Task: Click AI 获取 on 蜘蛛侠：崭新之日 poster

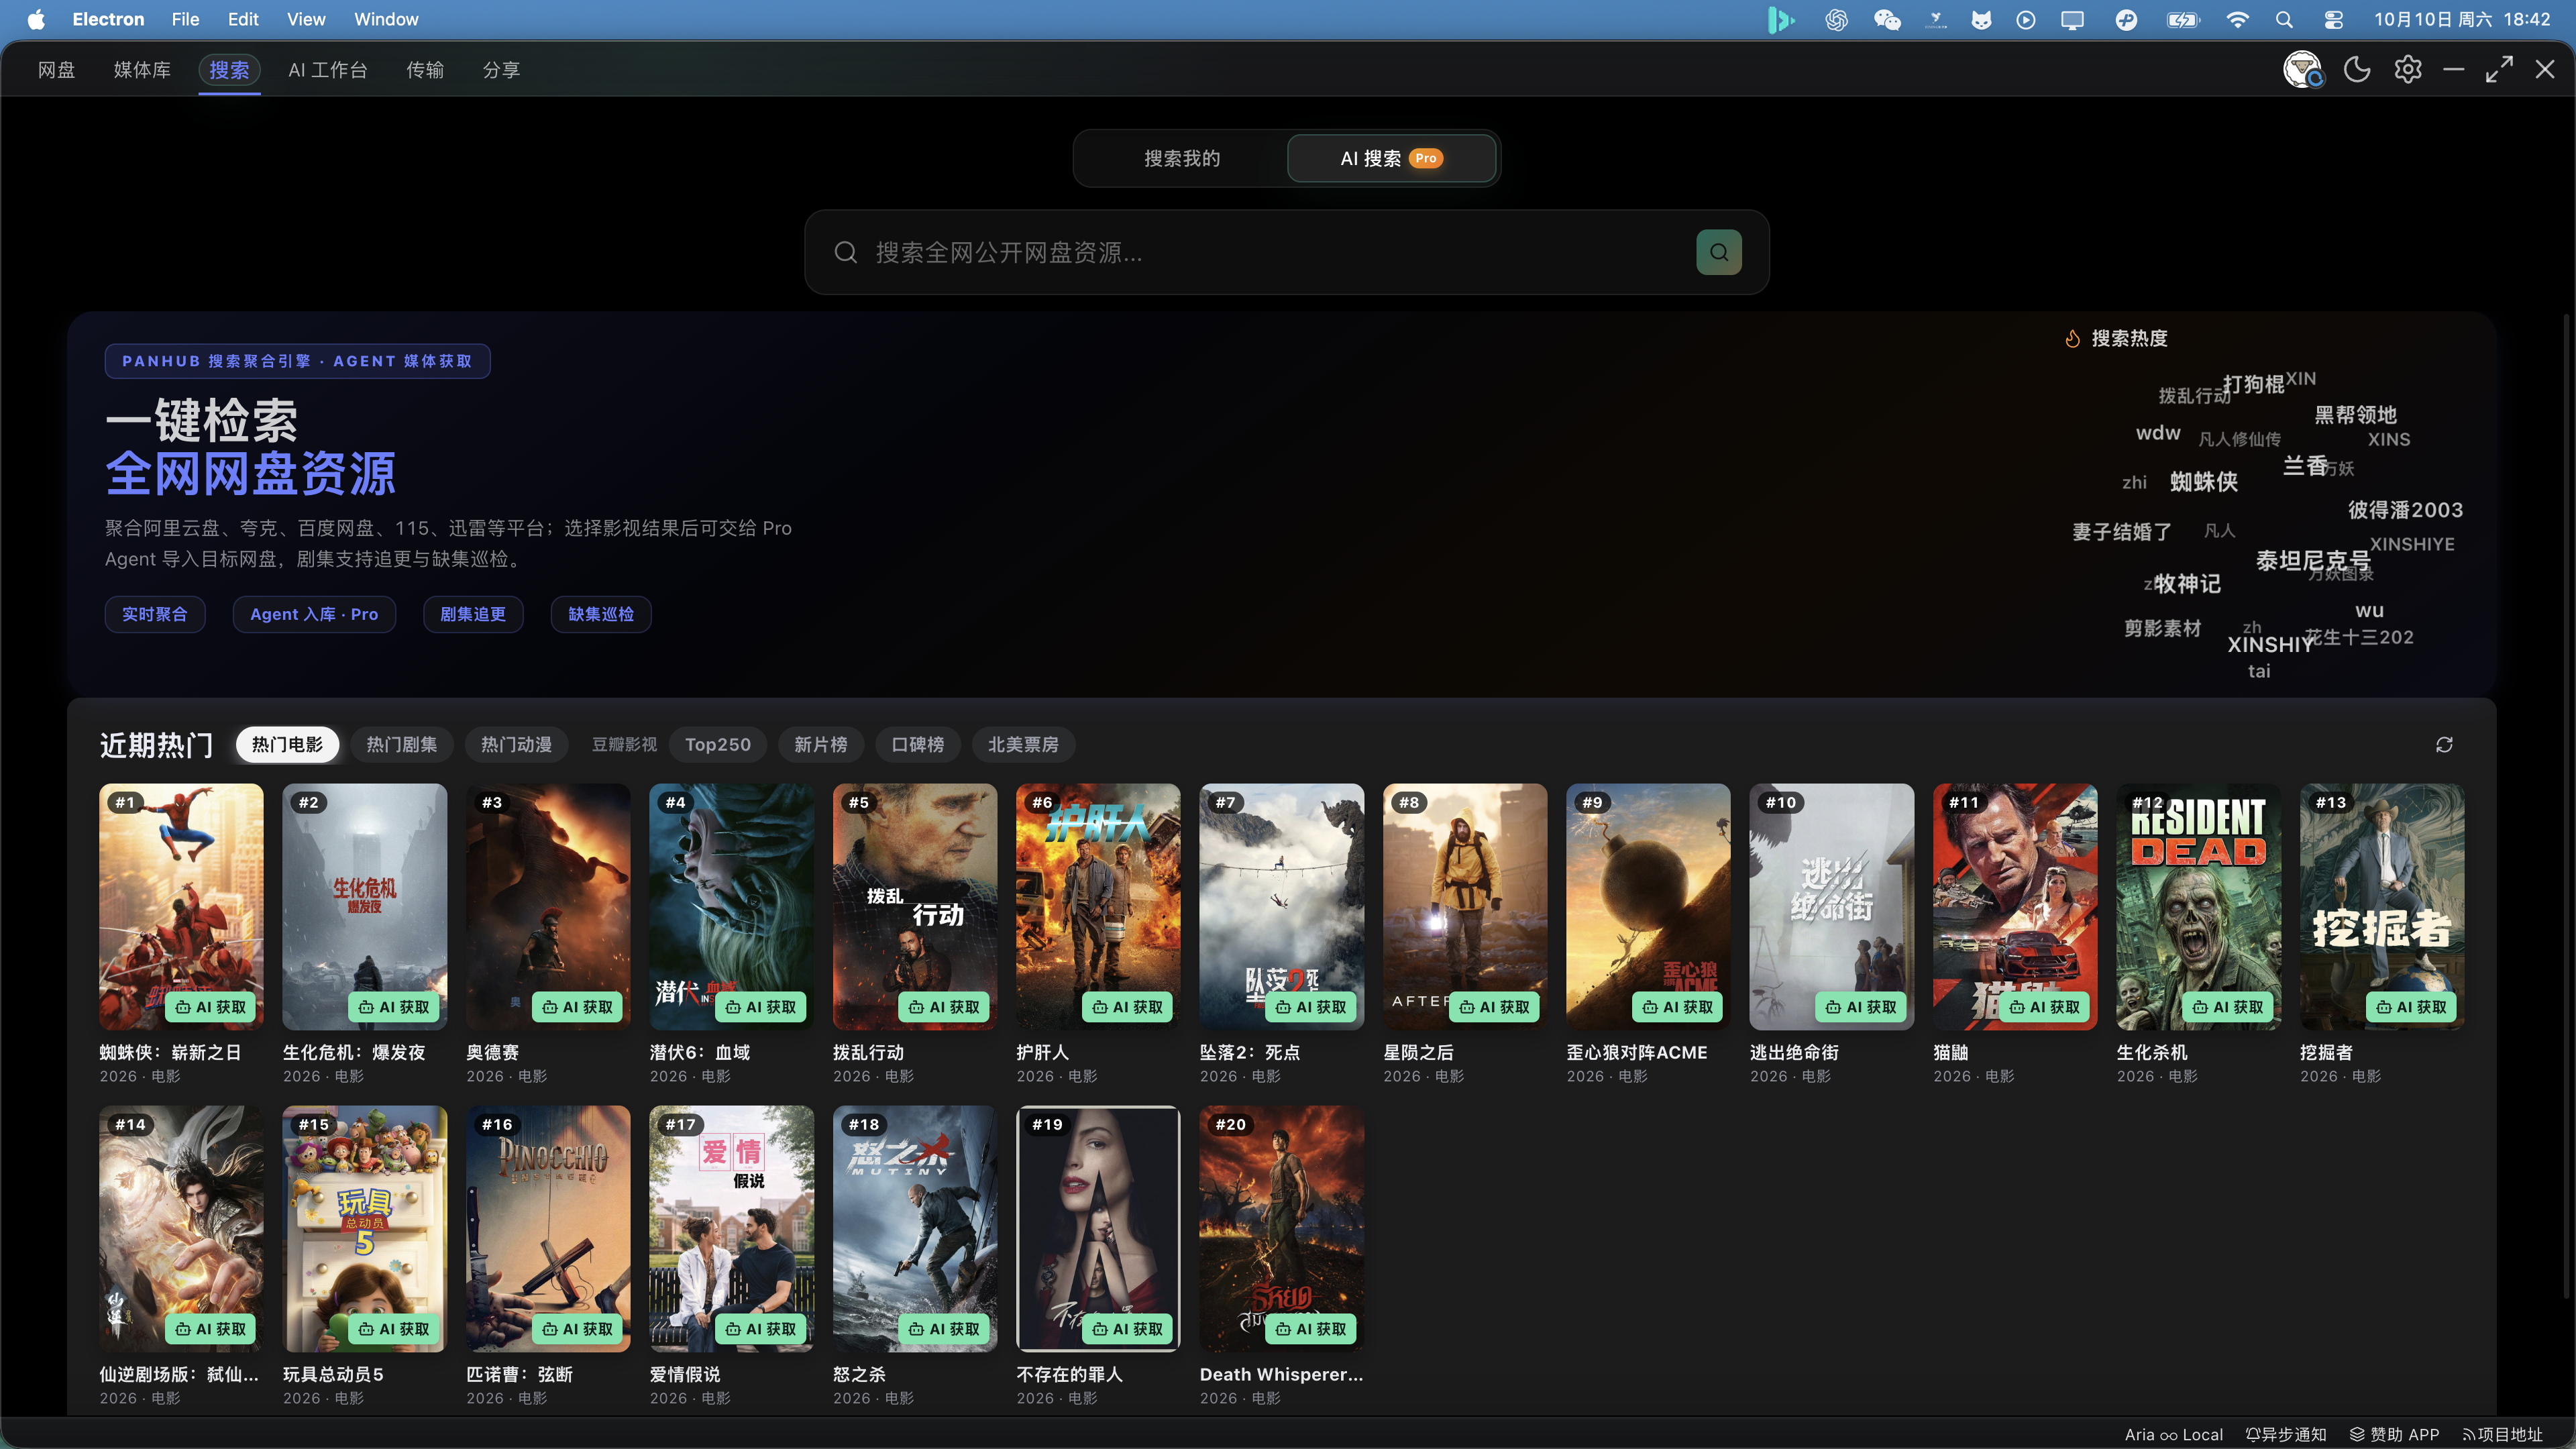Action: [x=211, y=1006]
